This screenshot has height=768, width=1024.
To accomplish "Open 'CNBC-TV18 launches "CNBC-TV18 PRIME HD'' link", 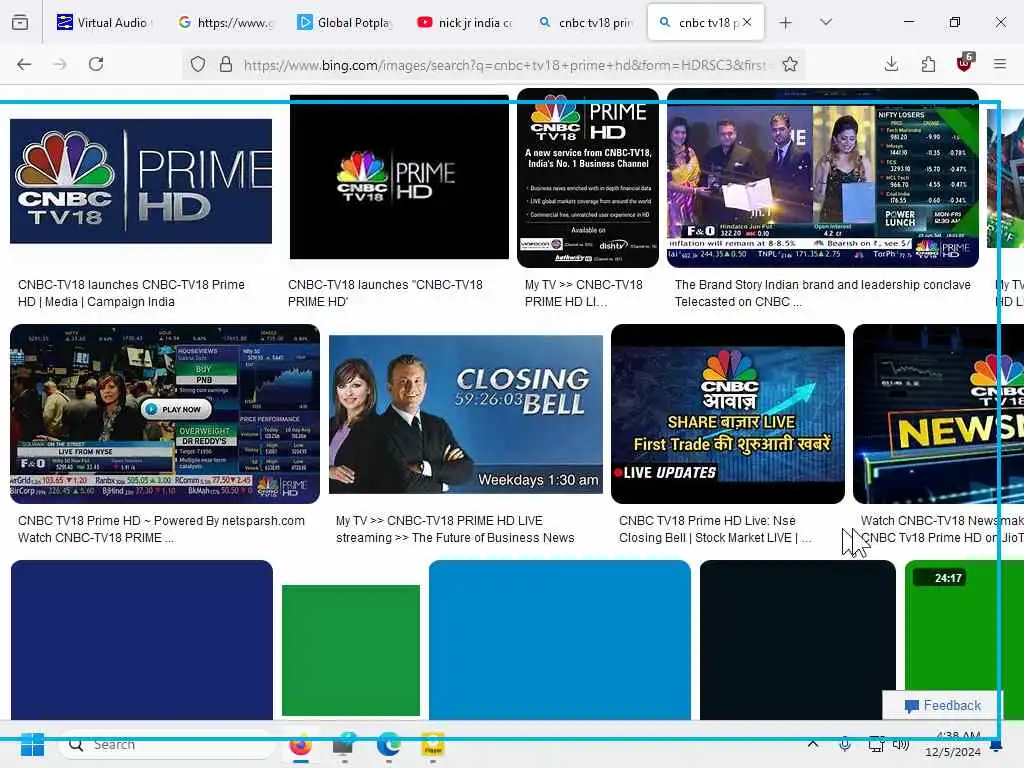I will 385,293.
